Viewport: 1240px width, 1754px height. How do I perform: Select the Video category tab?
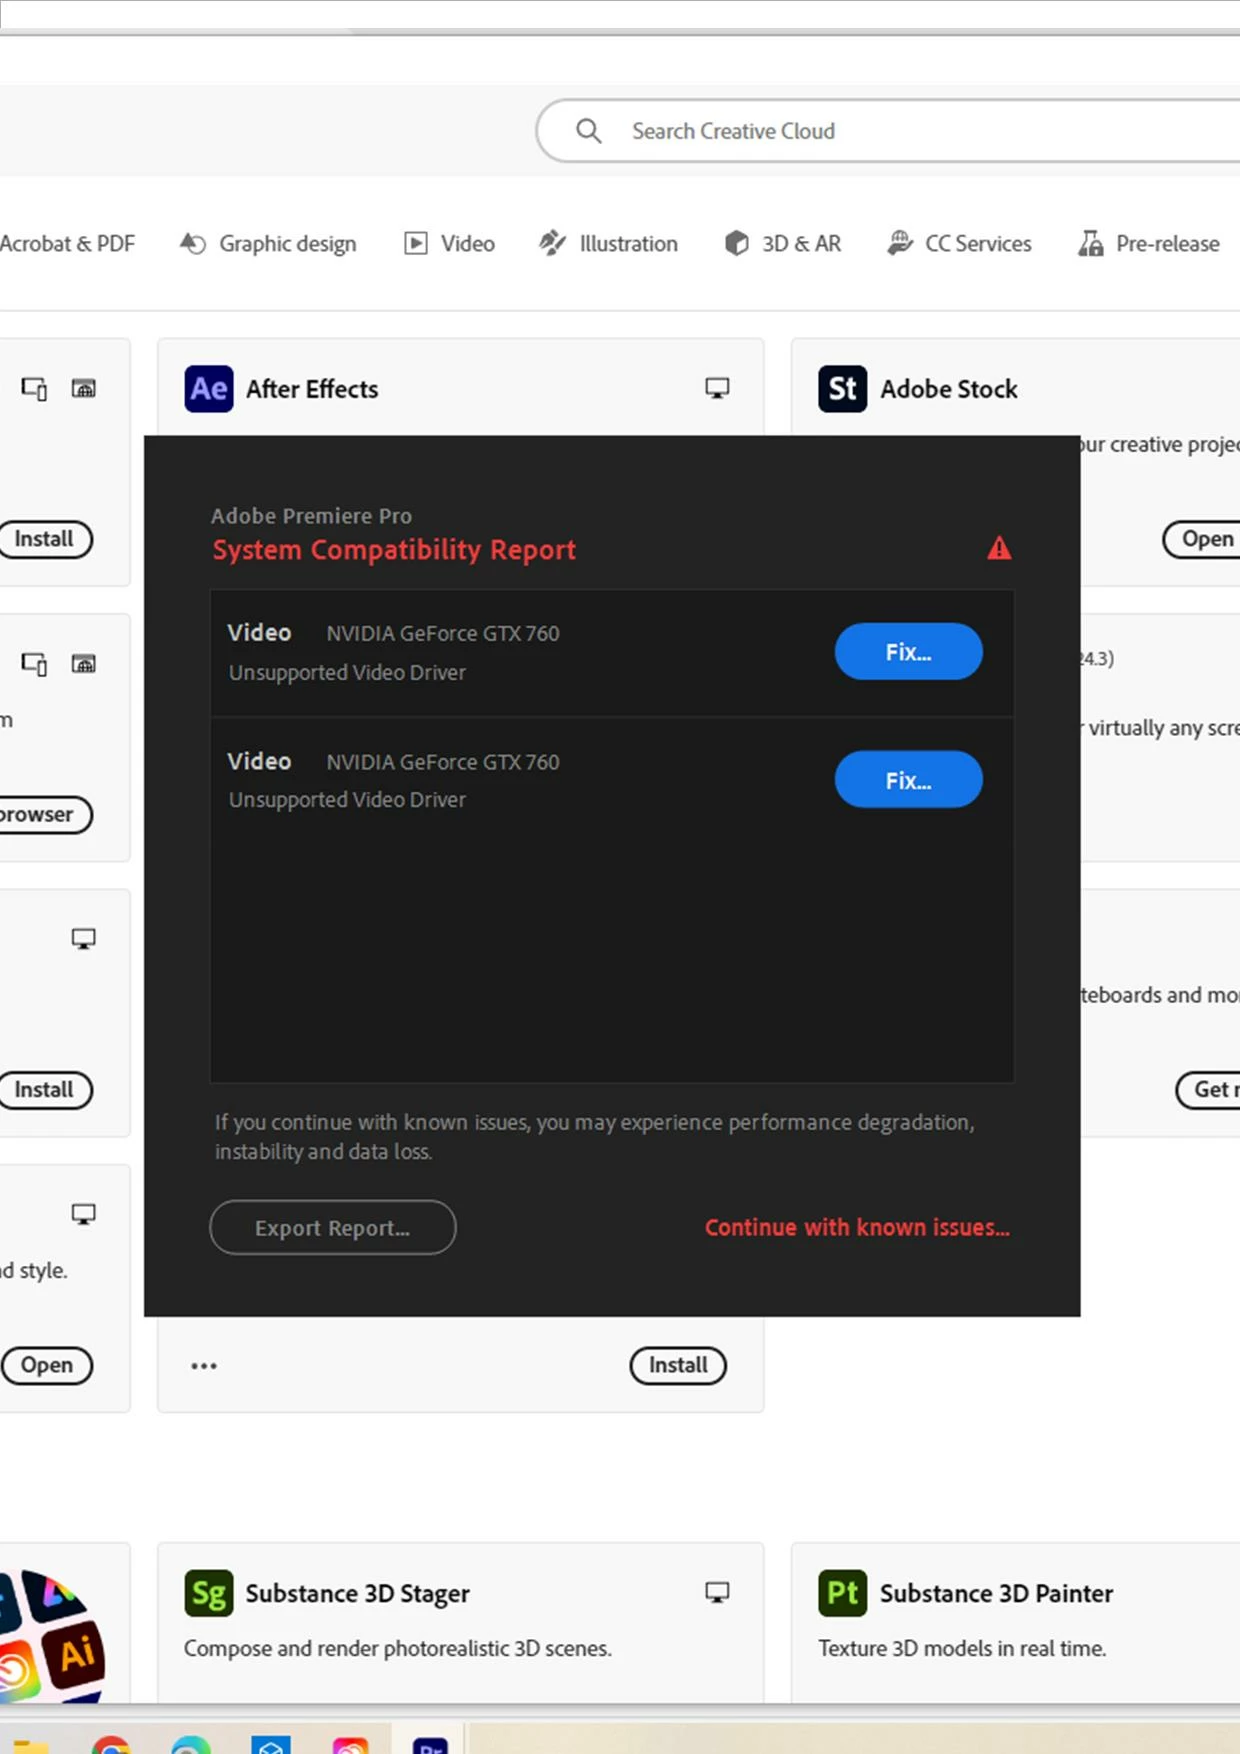click(449, 243)
